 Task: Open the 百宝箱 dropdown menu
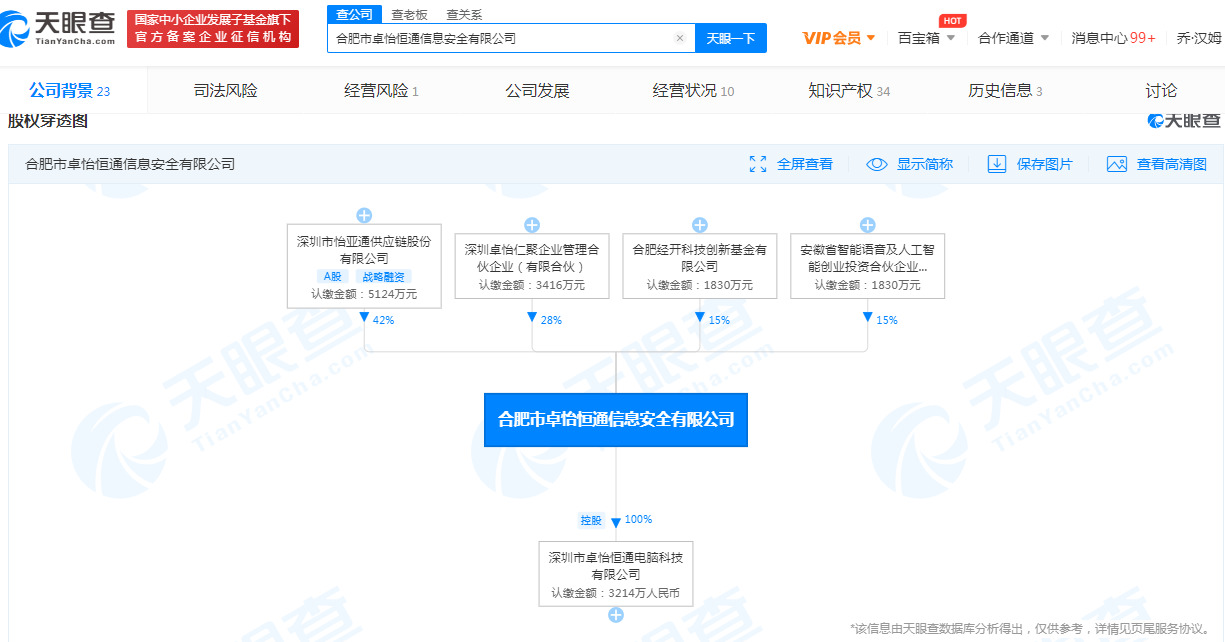click(x=927, y=38)
